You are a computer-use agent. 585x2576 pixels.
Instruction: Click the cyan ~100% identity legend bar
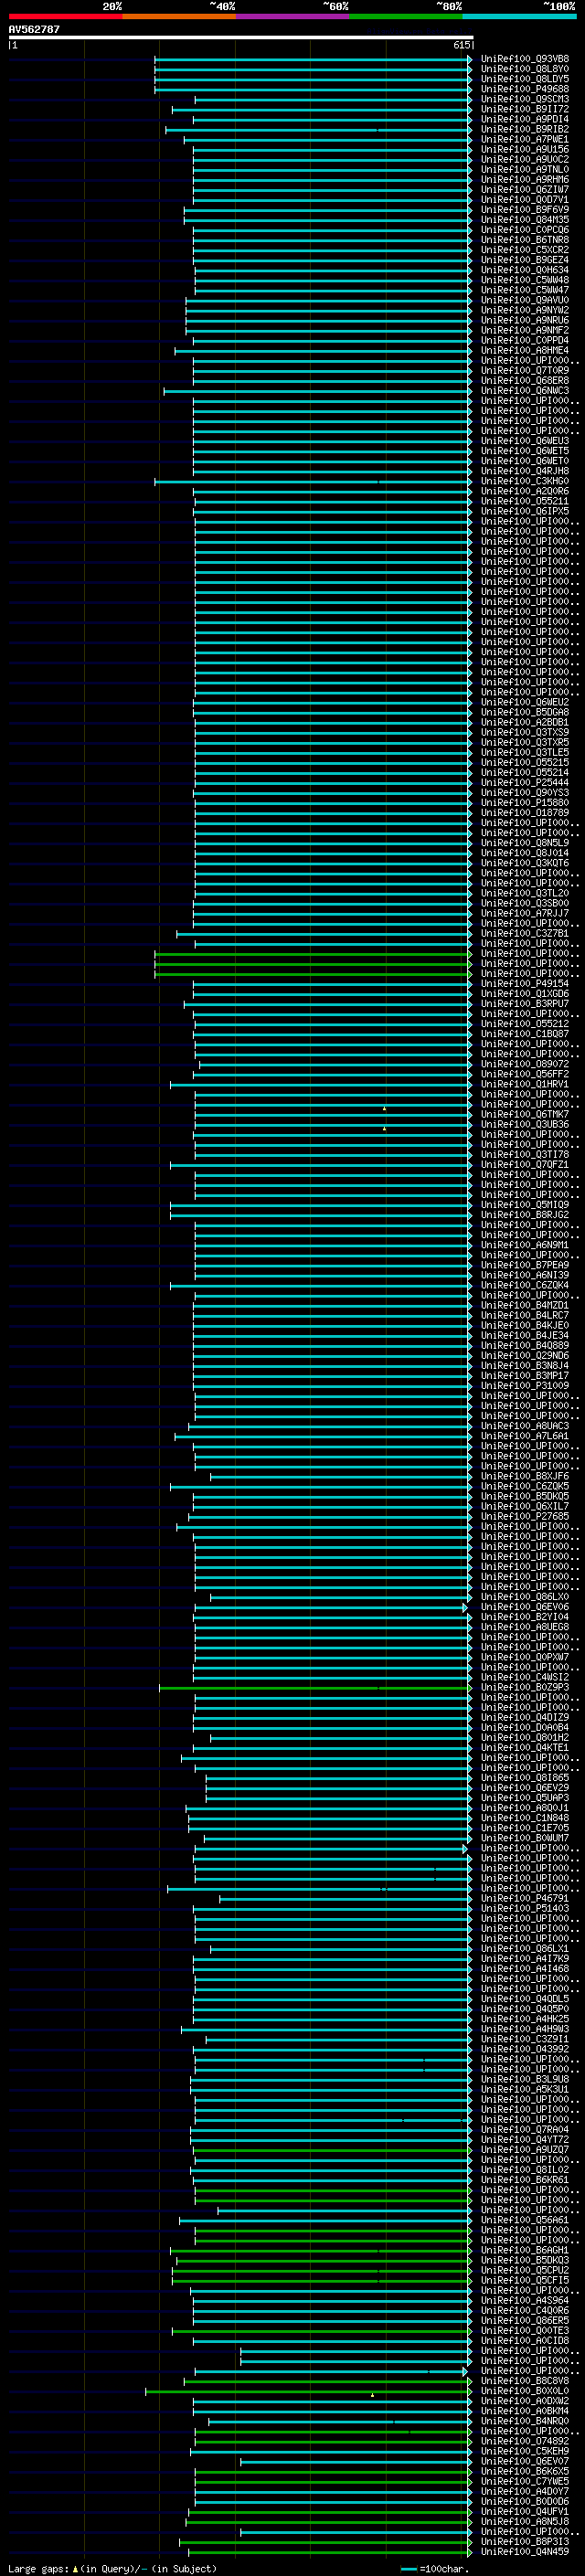click(519, 16)
